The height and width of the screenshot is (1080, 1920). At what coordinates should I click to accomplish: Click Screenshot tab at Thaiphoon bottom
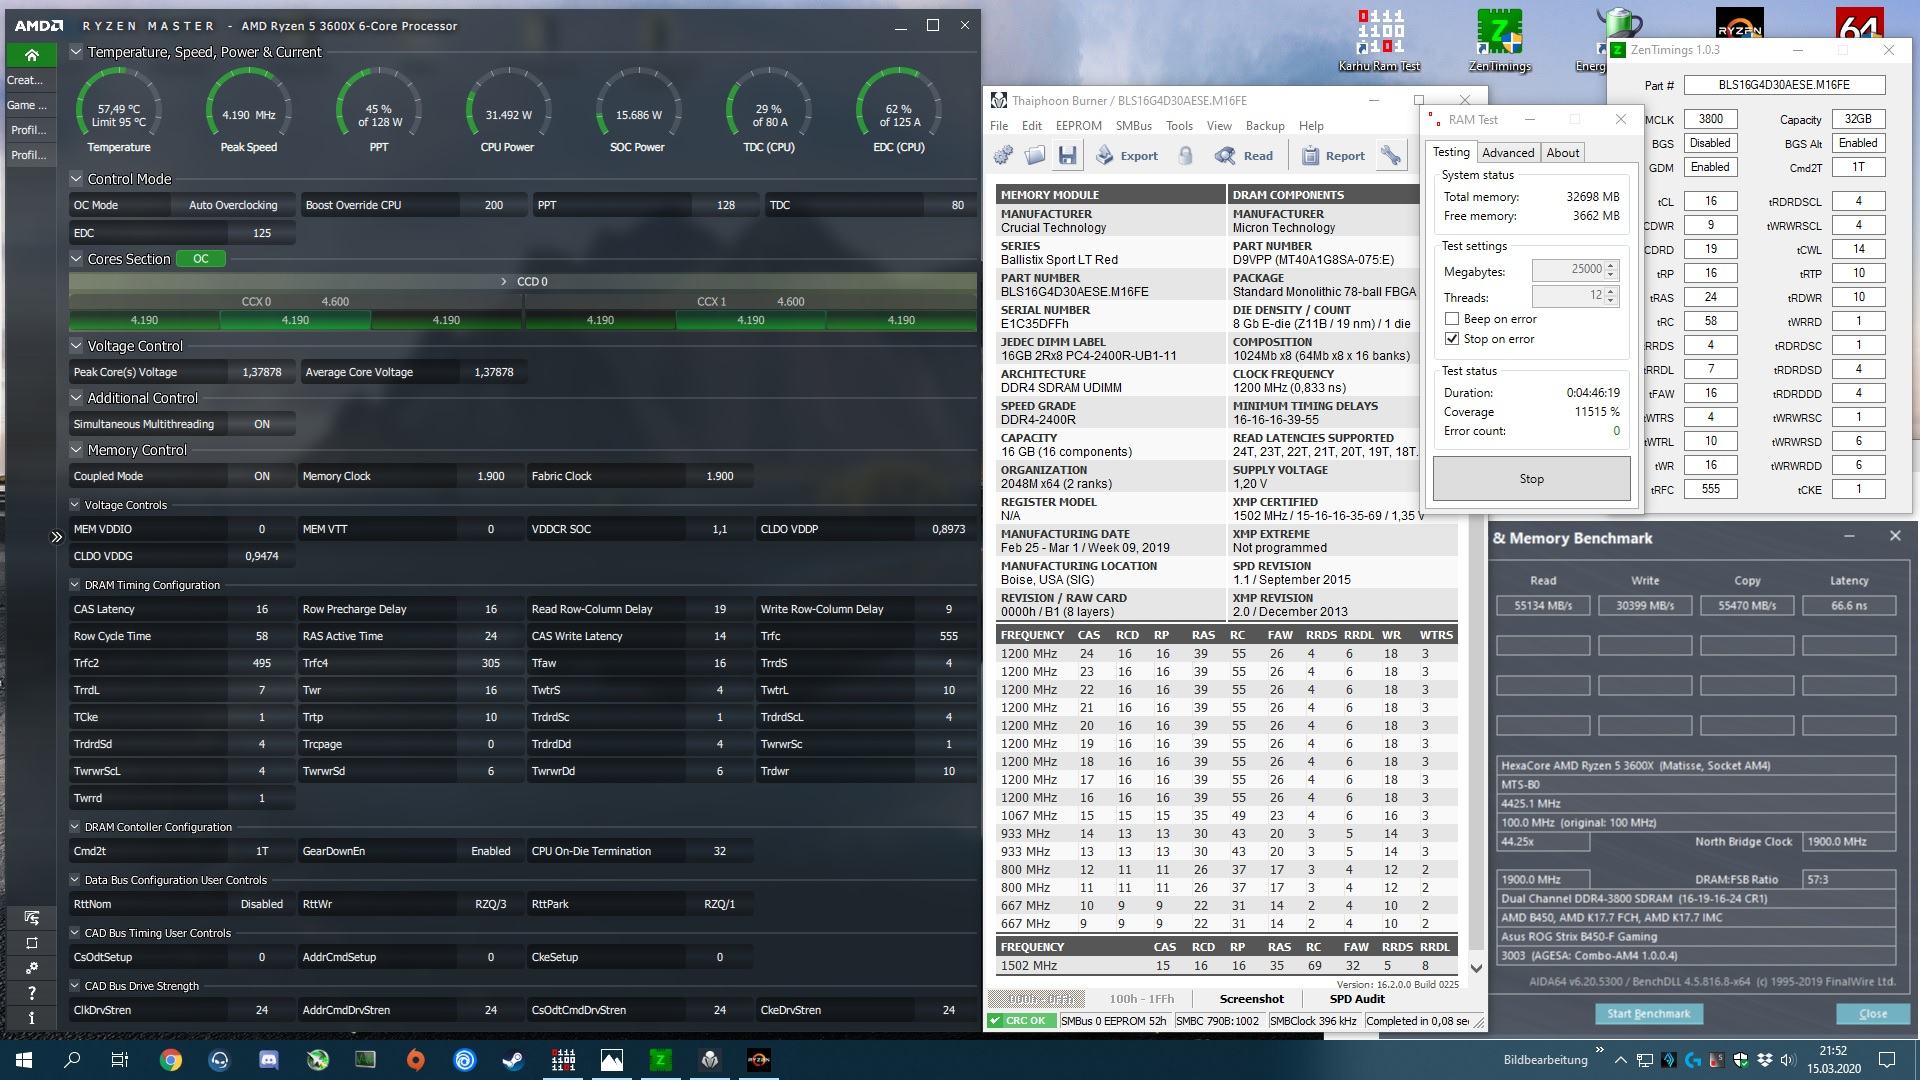click(x=1251, y=999)
